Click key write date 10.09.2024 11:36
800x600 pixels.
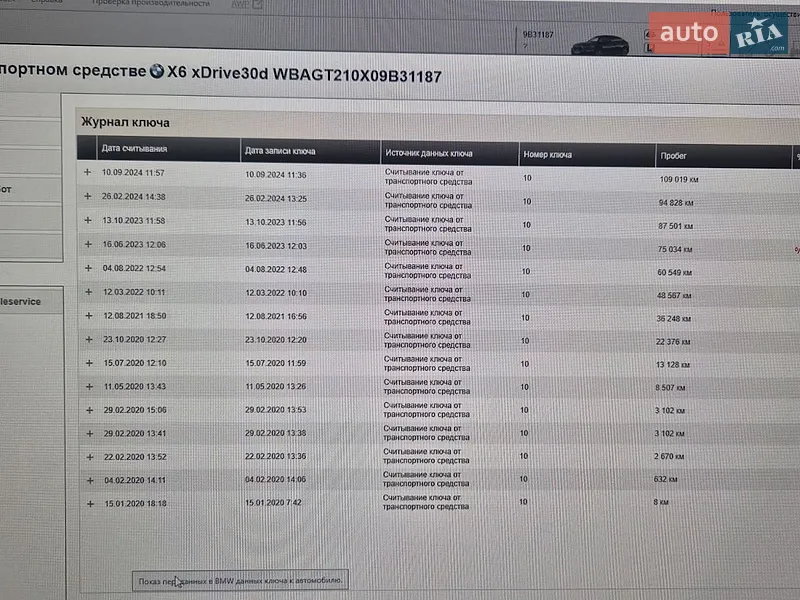click(276, 175)
